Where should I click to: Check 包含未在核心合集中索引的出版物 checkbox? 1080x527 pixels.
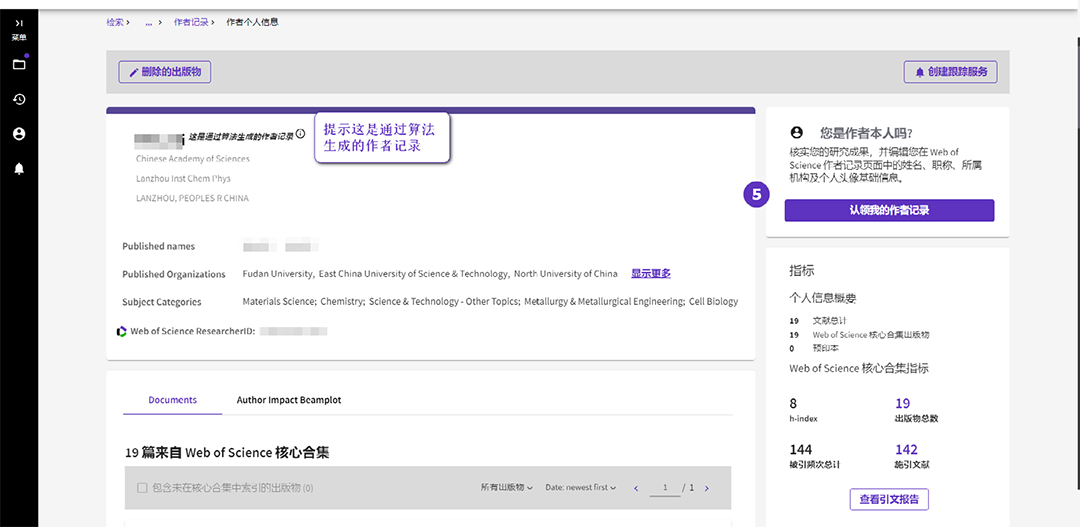[142, 488]
